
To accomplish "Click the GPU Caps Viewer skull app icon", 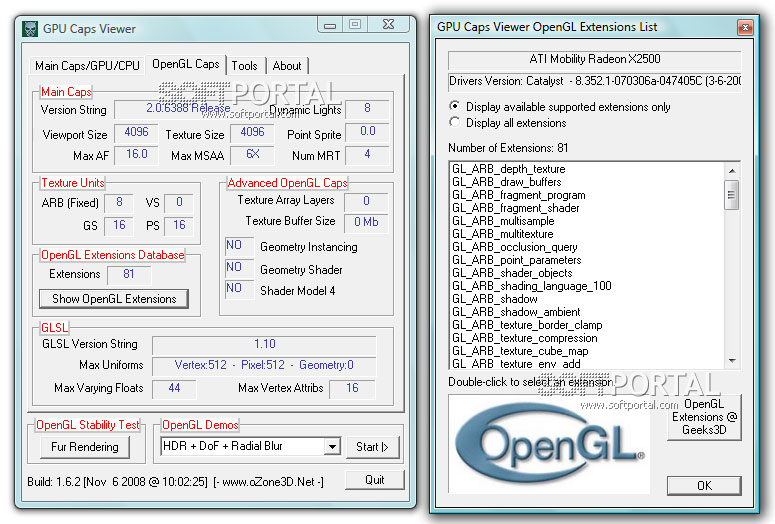I will 30,29.
